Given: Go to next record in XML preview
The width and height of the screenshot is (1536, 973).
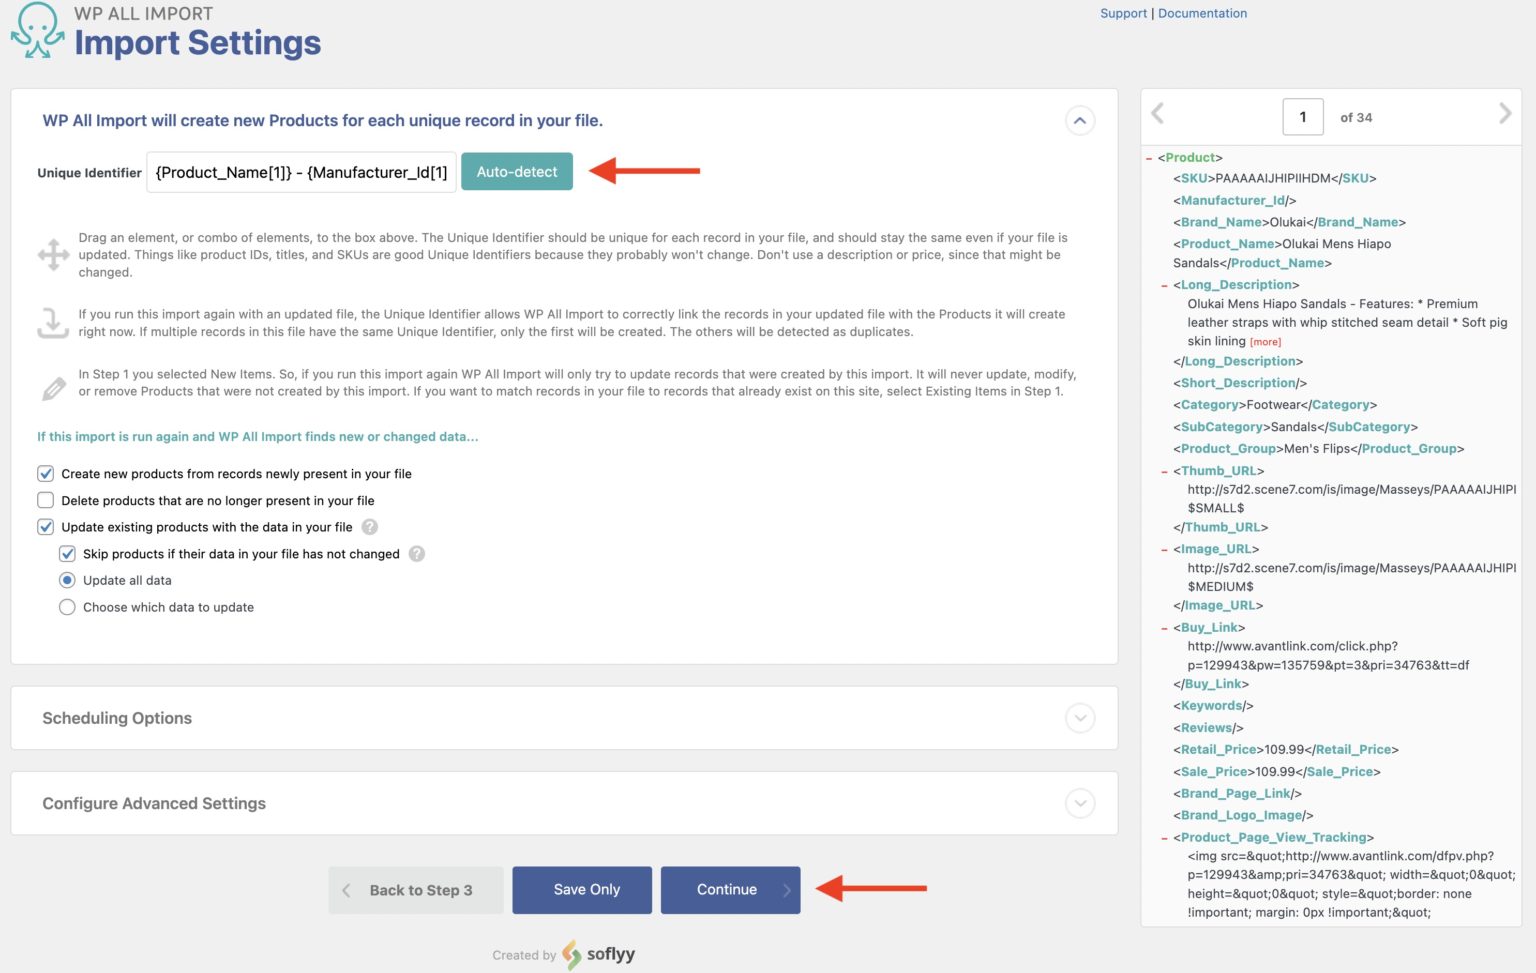Looking at the screenshot, I should click(1504, 114).
